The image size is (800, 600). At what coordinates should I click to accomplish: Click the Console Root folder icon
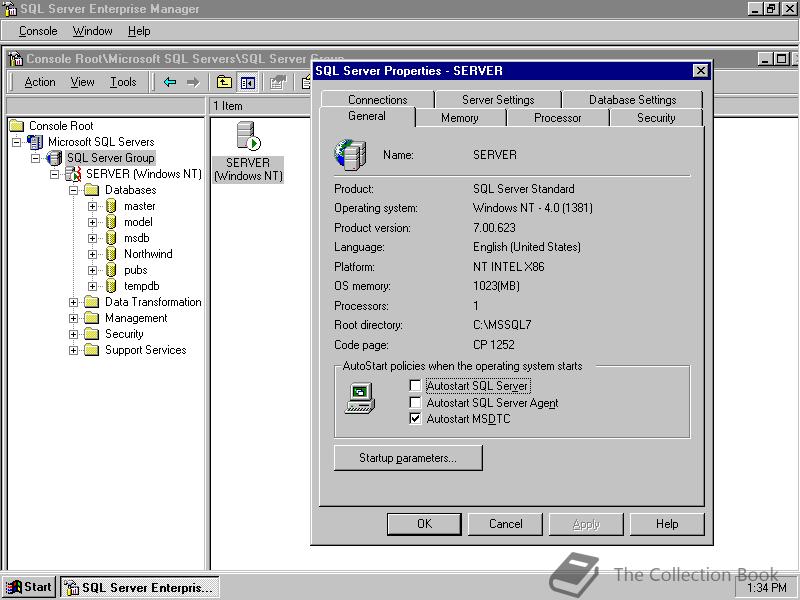(x=17, y=126)
